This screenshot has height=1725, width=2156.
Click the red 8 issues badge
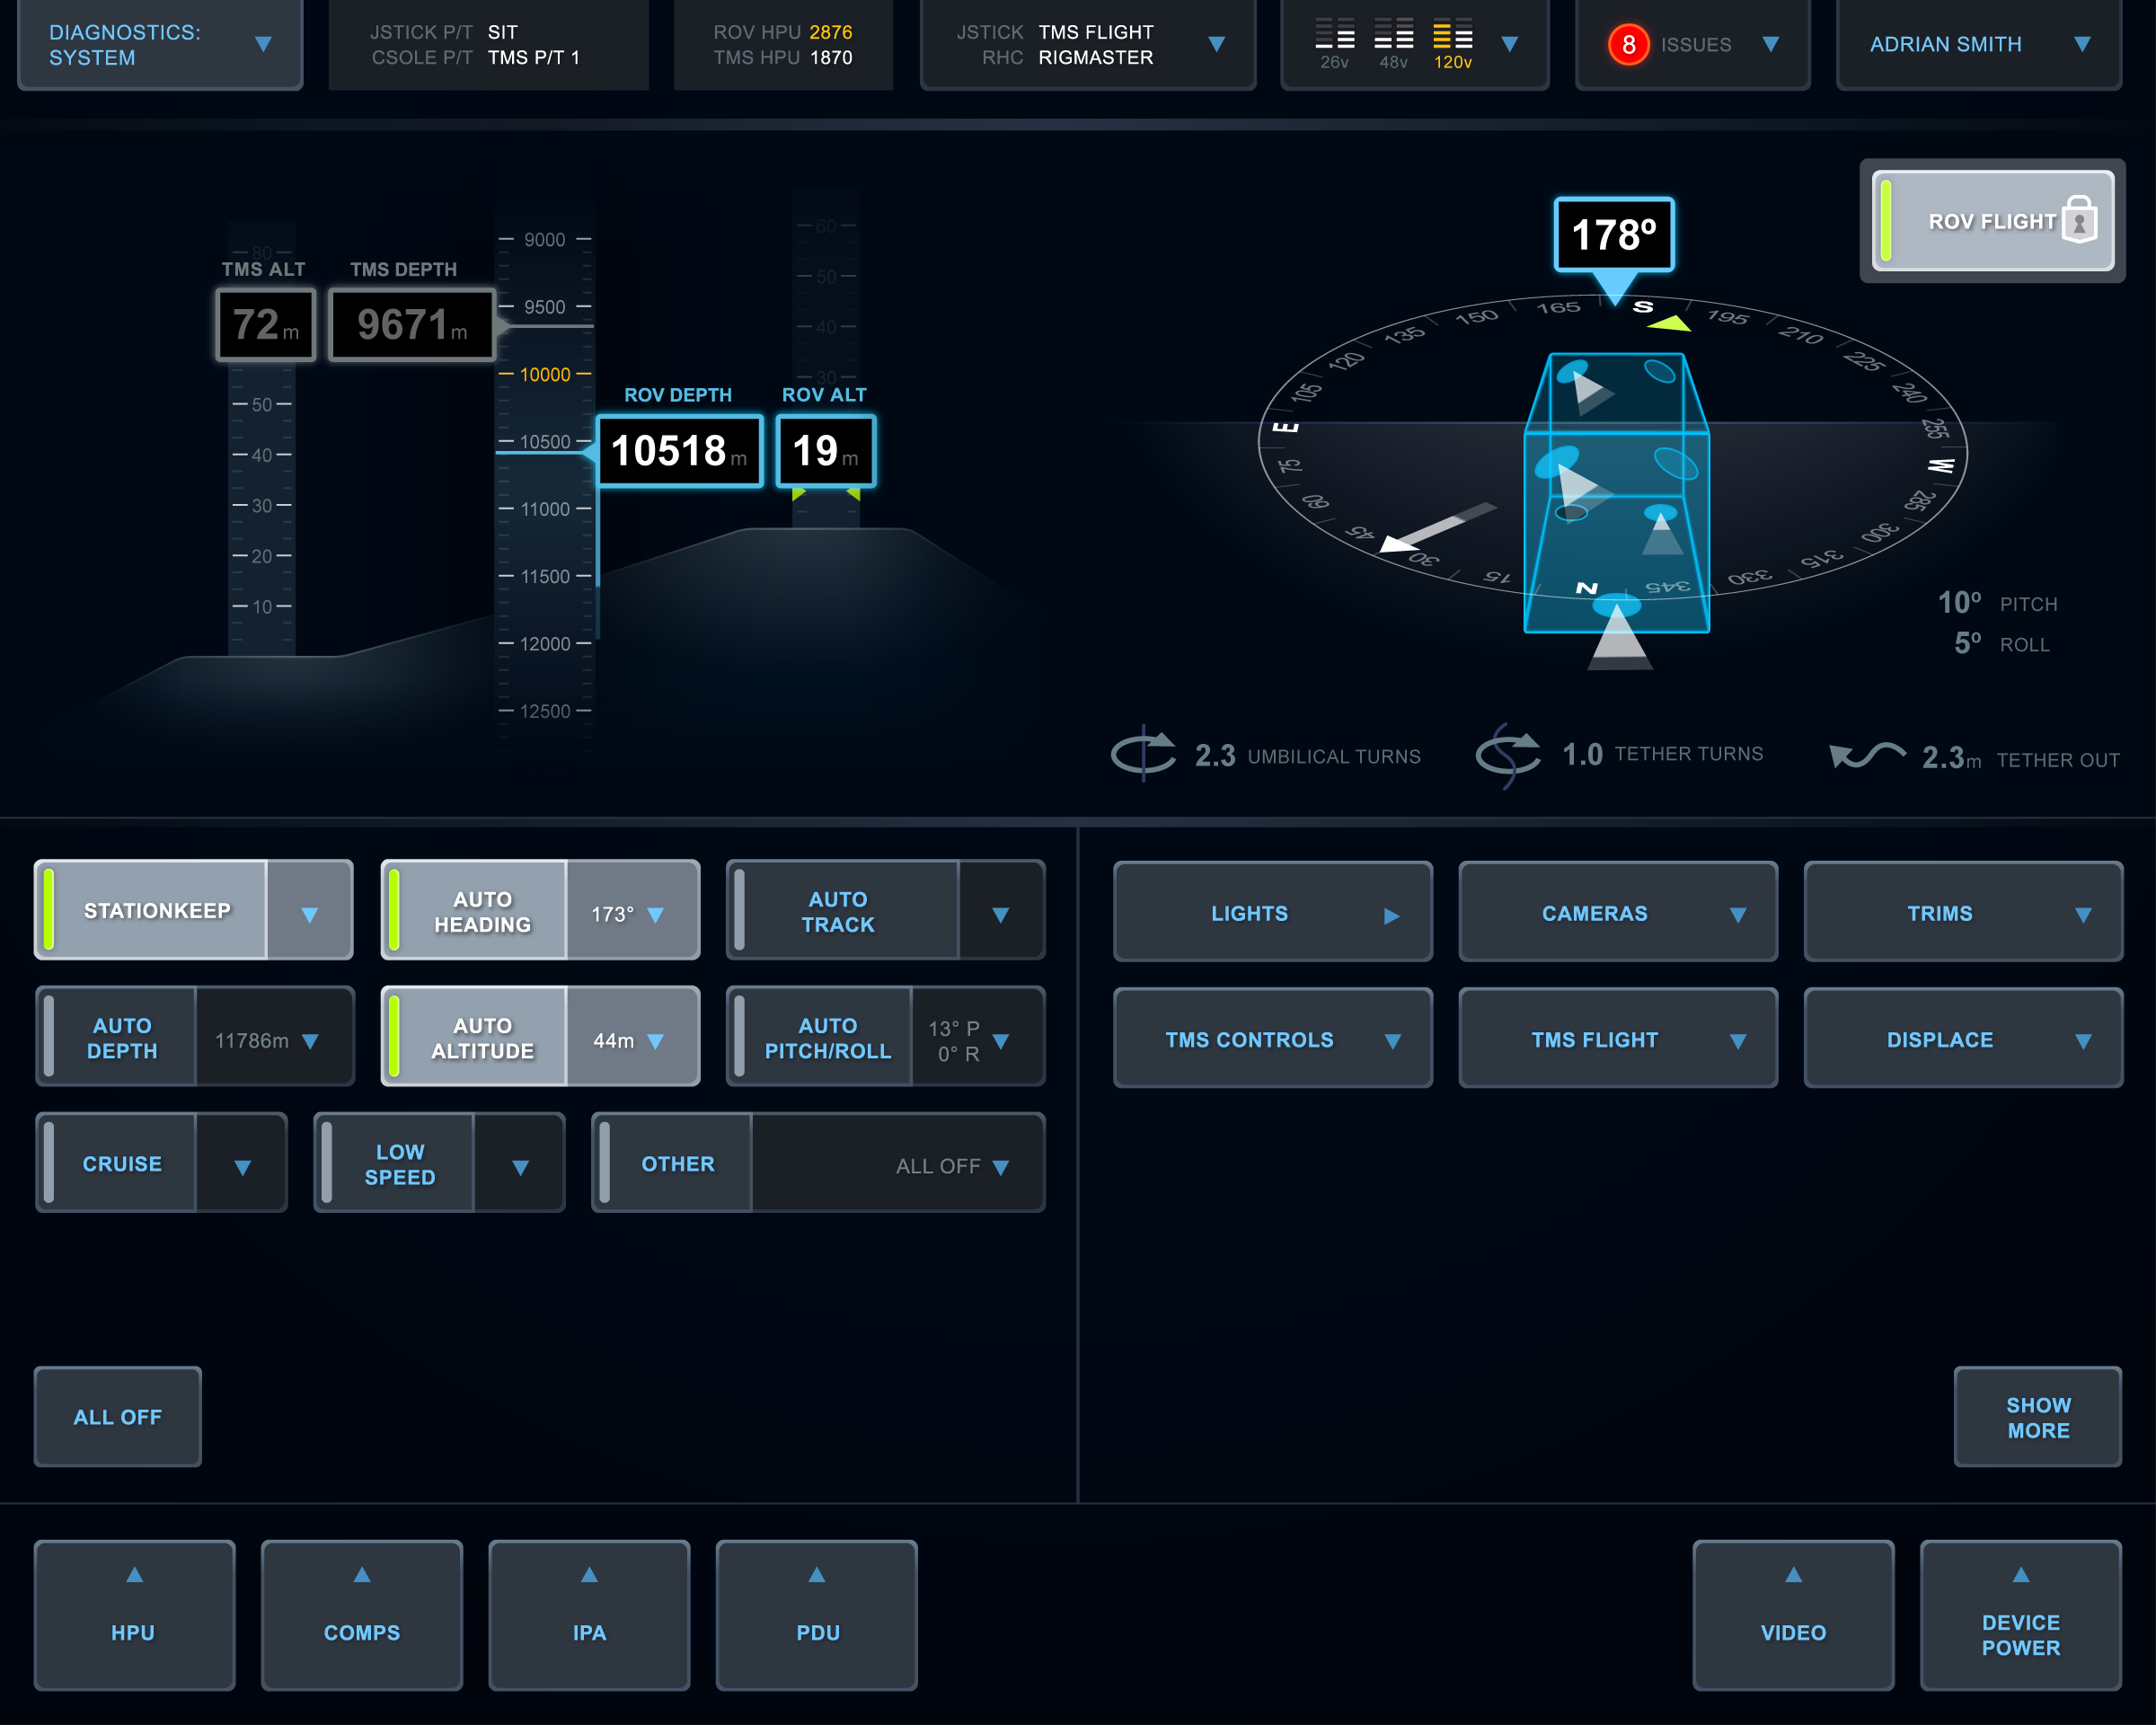pyautogui.click(x=1628, y=45)
